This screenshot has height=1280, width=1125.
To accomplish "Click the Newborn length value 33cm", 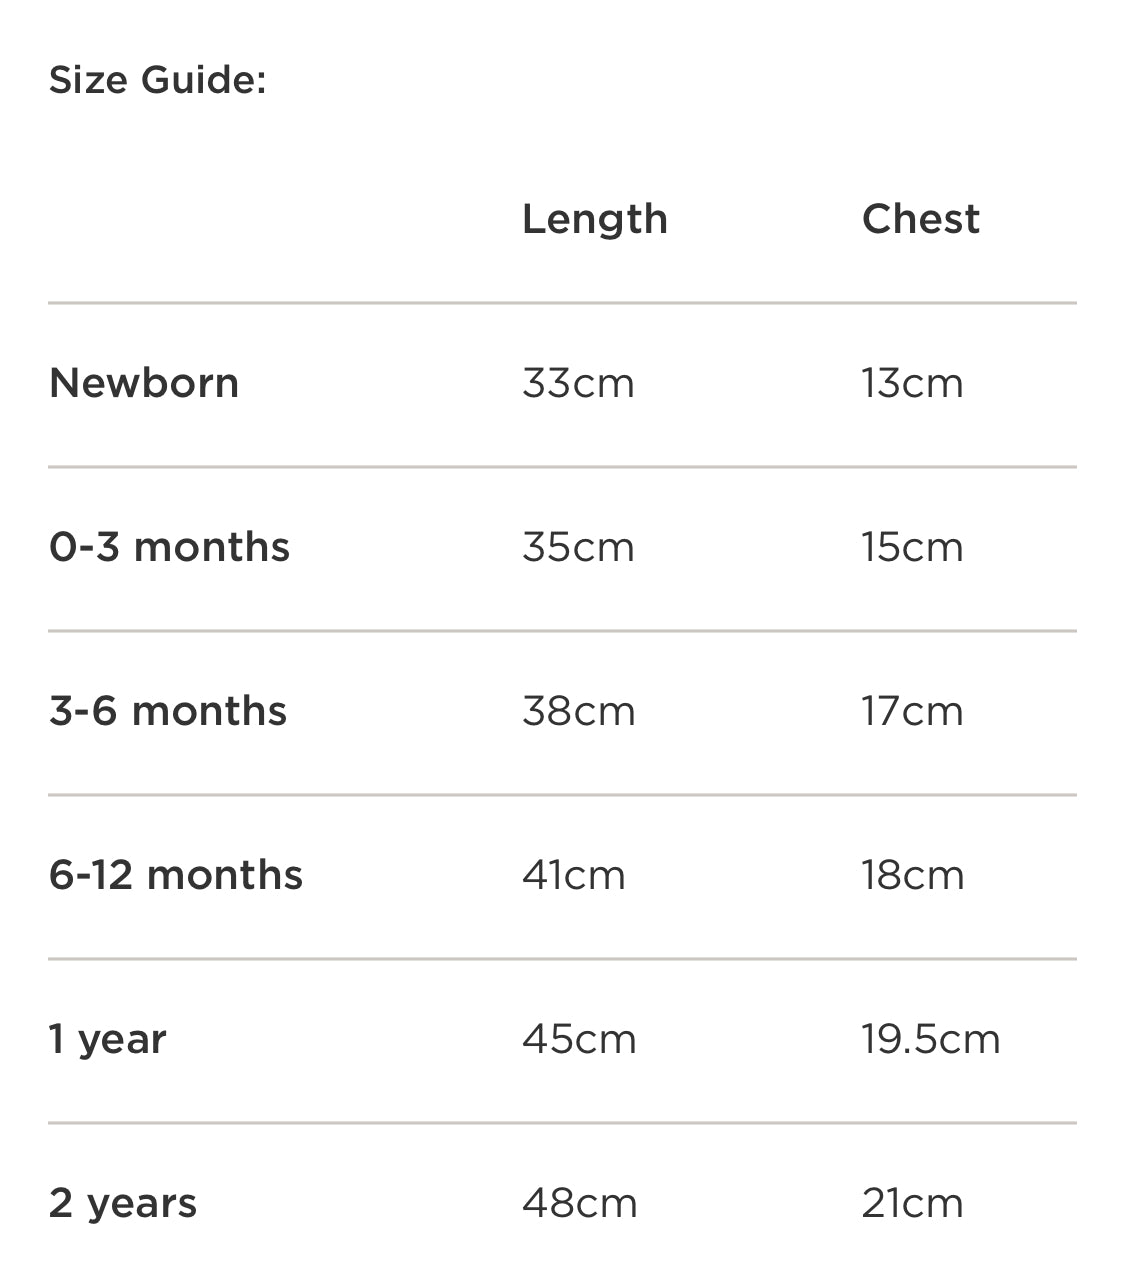I will point(578,383).
